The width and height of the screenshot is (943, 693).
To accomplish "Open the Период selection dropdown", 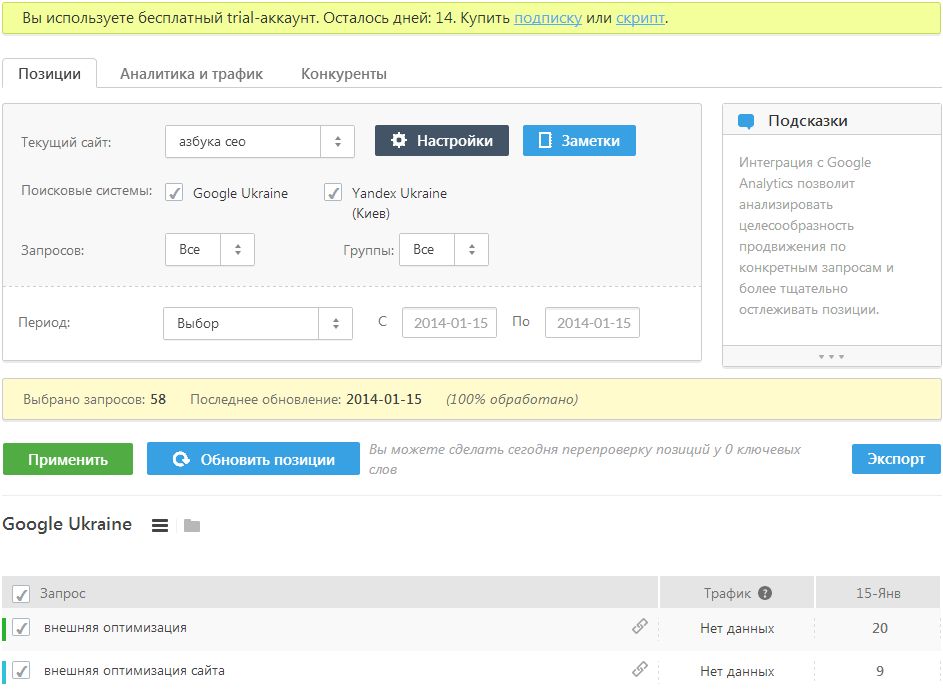I will pos(257,323).
